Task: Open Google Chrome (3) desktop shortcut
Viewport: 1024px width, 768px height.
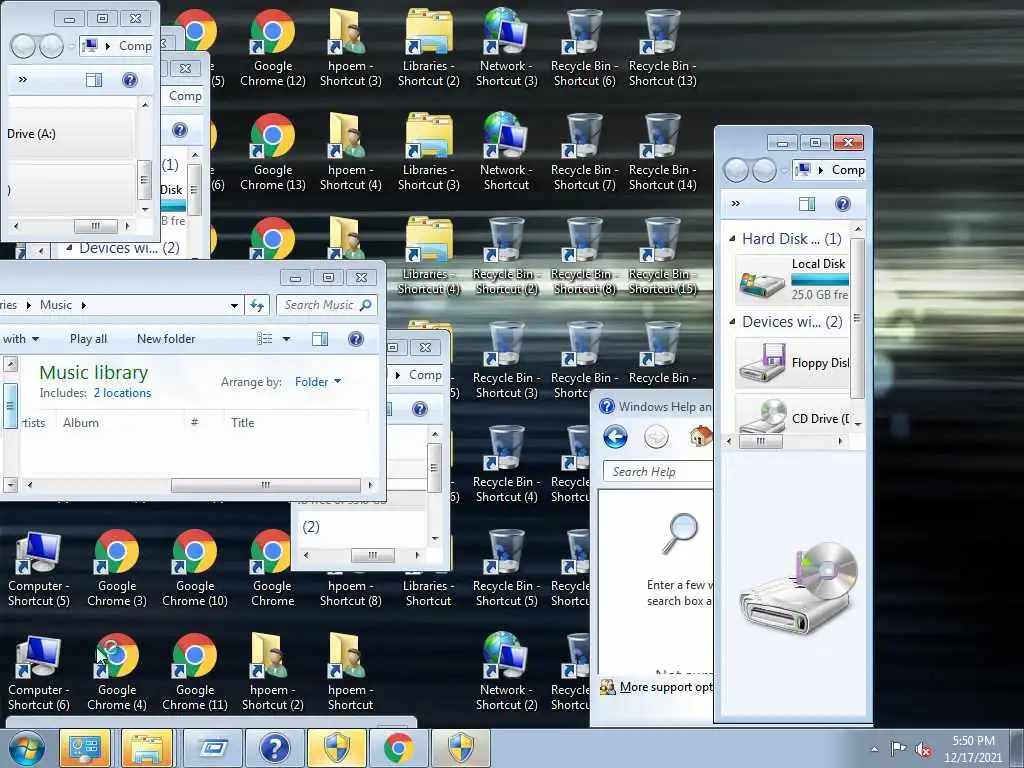Action: pyautogui.click(x=116, y=567)
